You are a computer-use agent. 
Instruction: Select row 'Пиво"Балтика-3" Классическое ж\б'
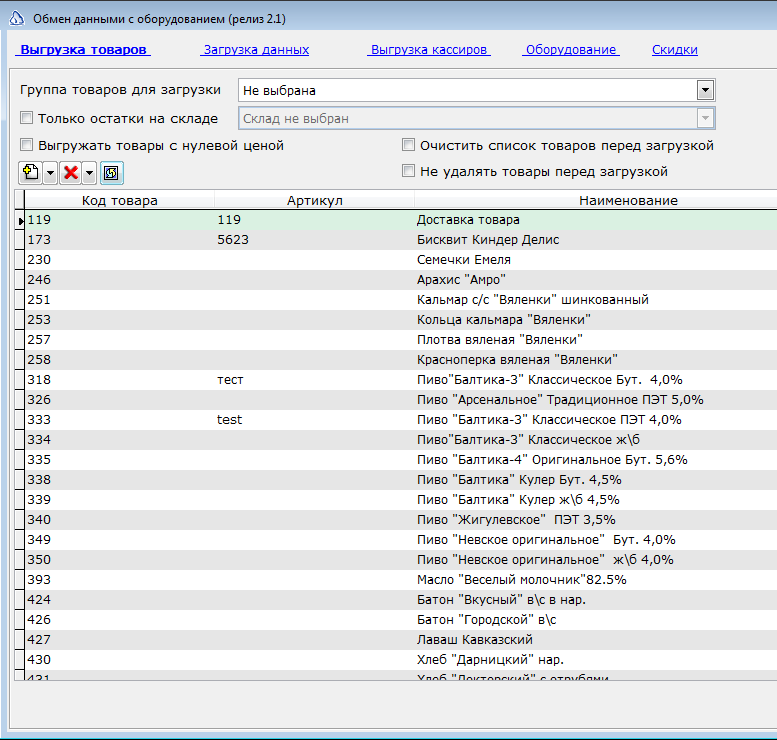pyautogui.click(x=400, y=440)
